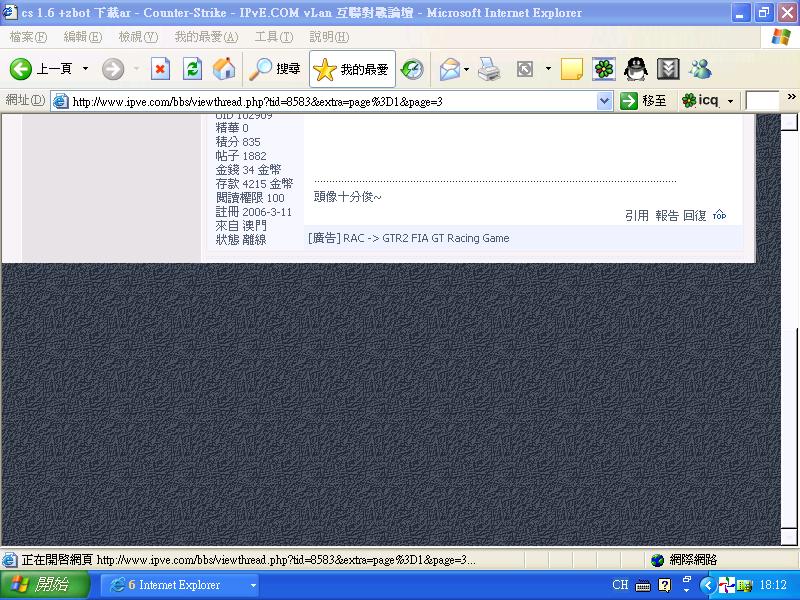The image size is (800, 600).
Task: Click the 開始 Start button
Action: (45, 585)
